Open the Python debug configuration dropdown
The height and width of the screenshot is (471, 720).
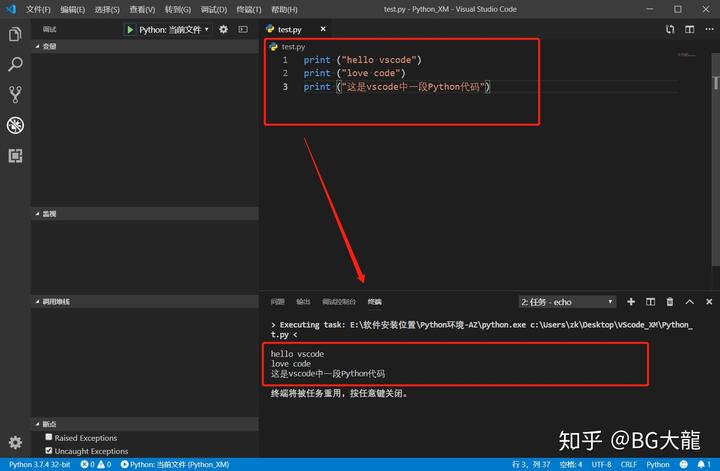(174, 30)
